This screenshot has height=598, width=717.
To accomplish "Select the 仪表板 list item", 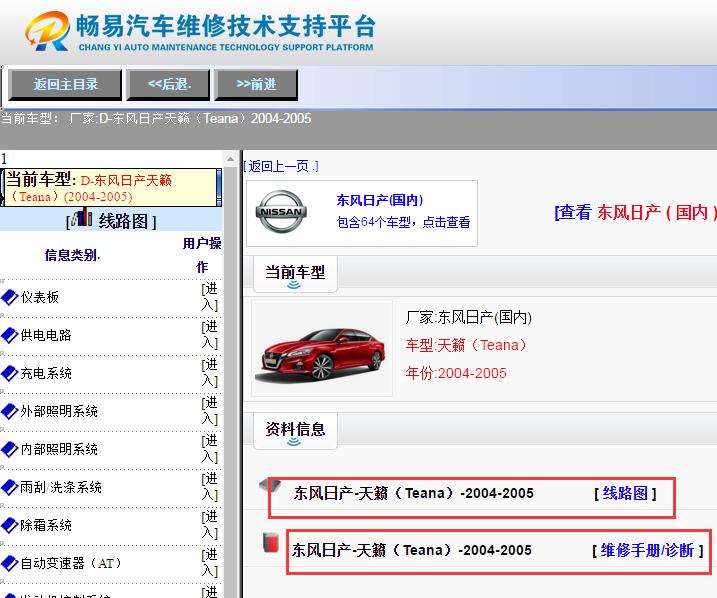I will click(40, 298).
